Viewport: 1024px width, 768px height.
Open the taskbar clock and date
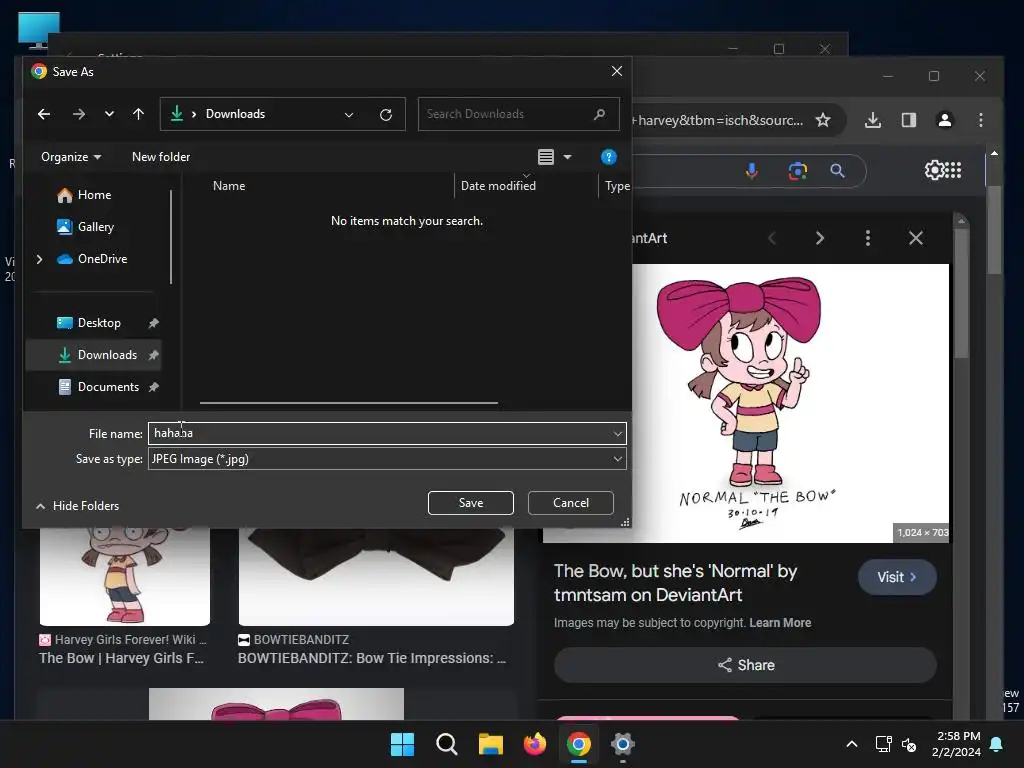[x=956, y=744]
